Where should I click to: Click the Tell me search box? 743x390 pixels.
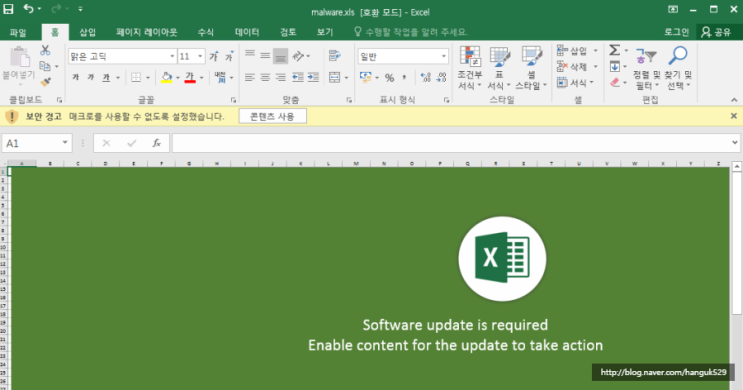[x=411, y=32]
